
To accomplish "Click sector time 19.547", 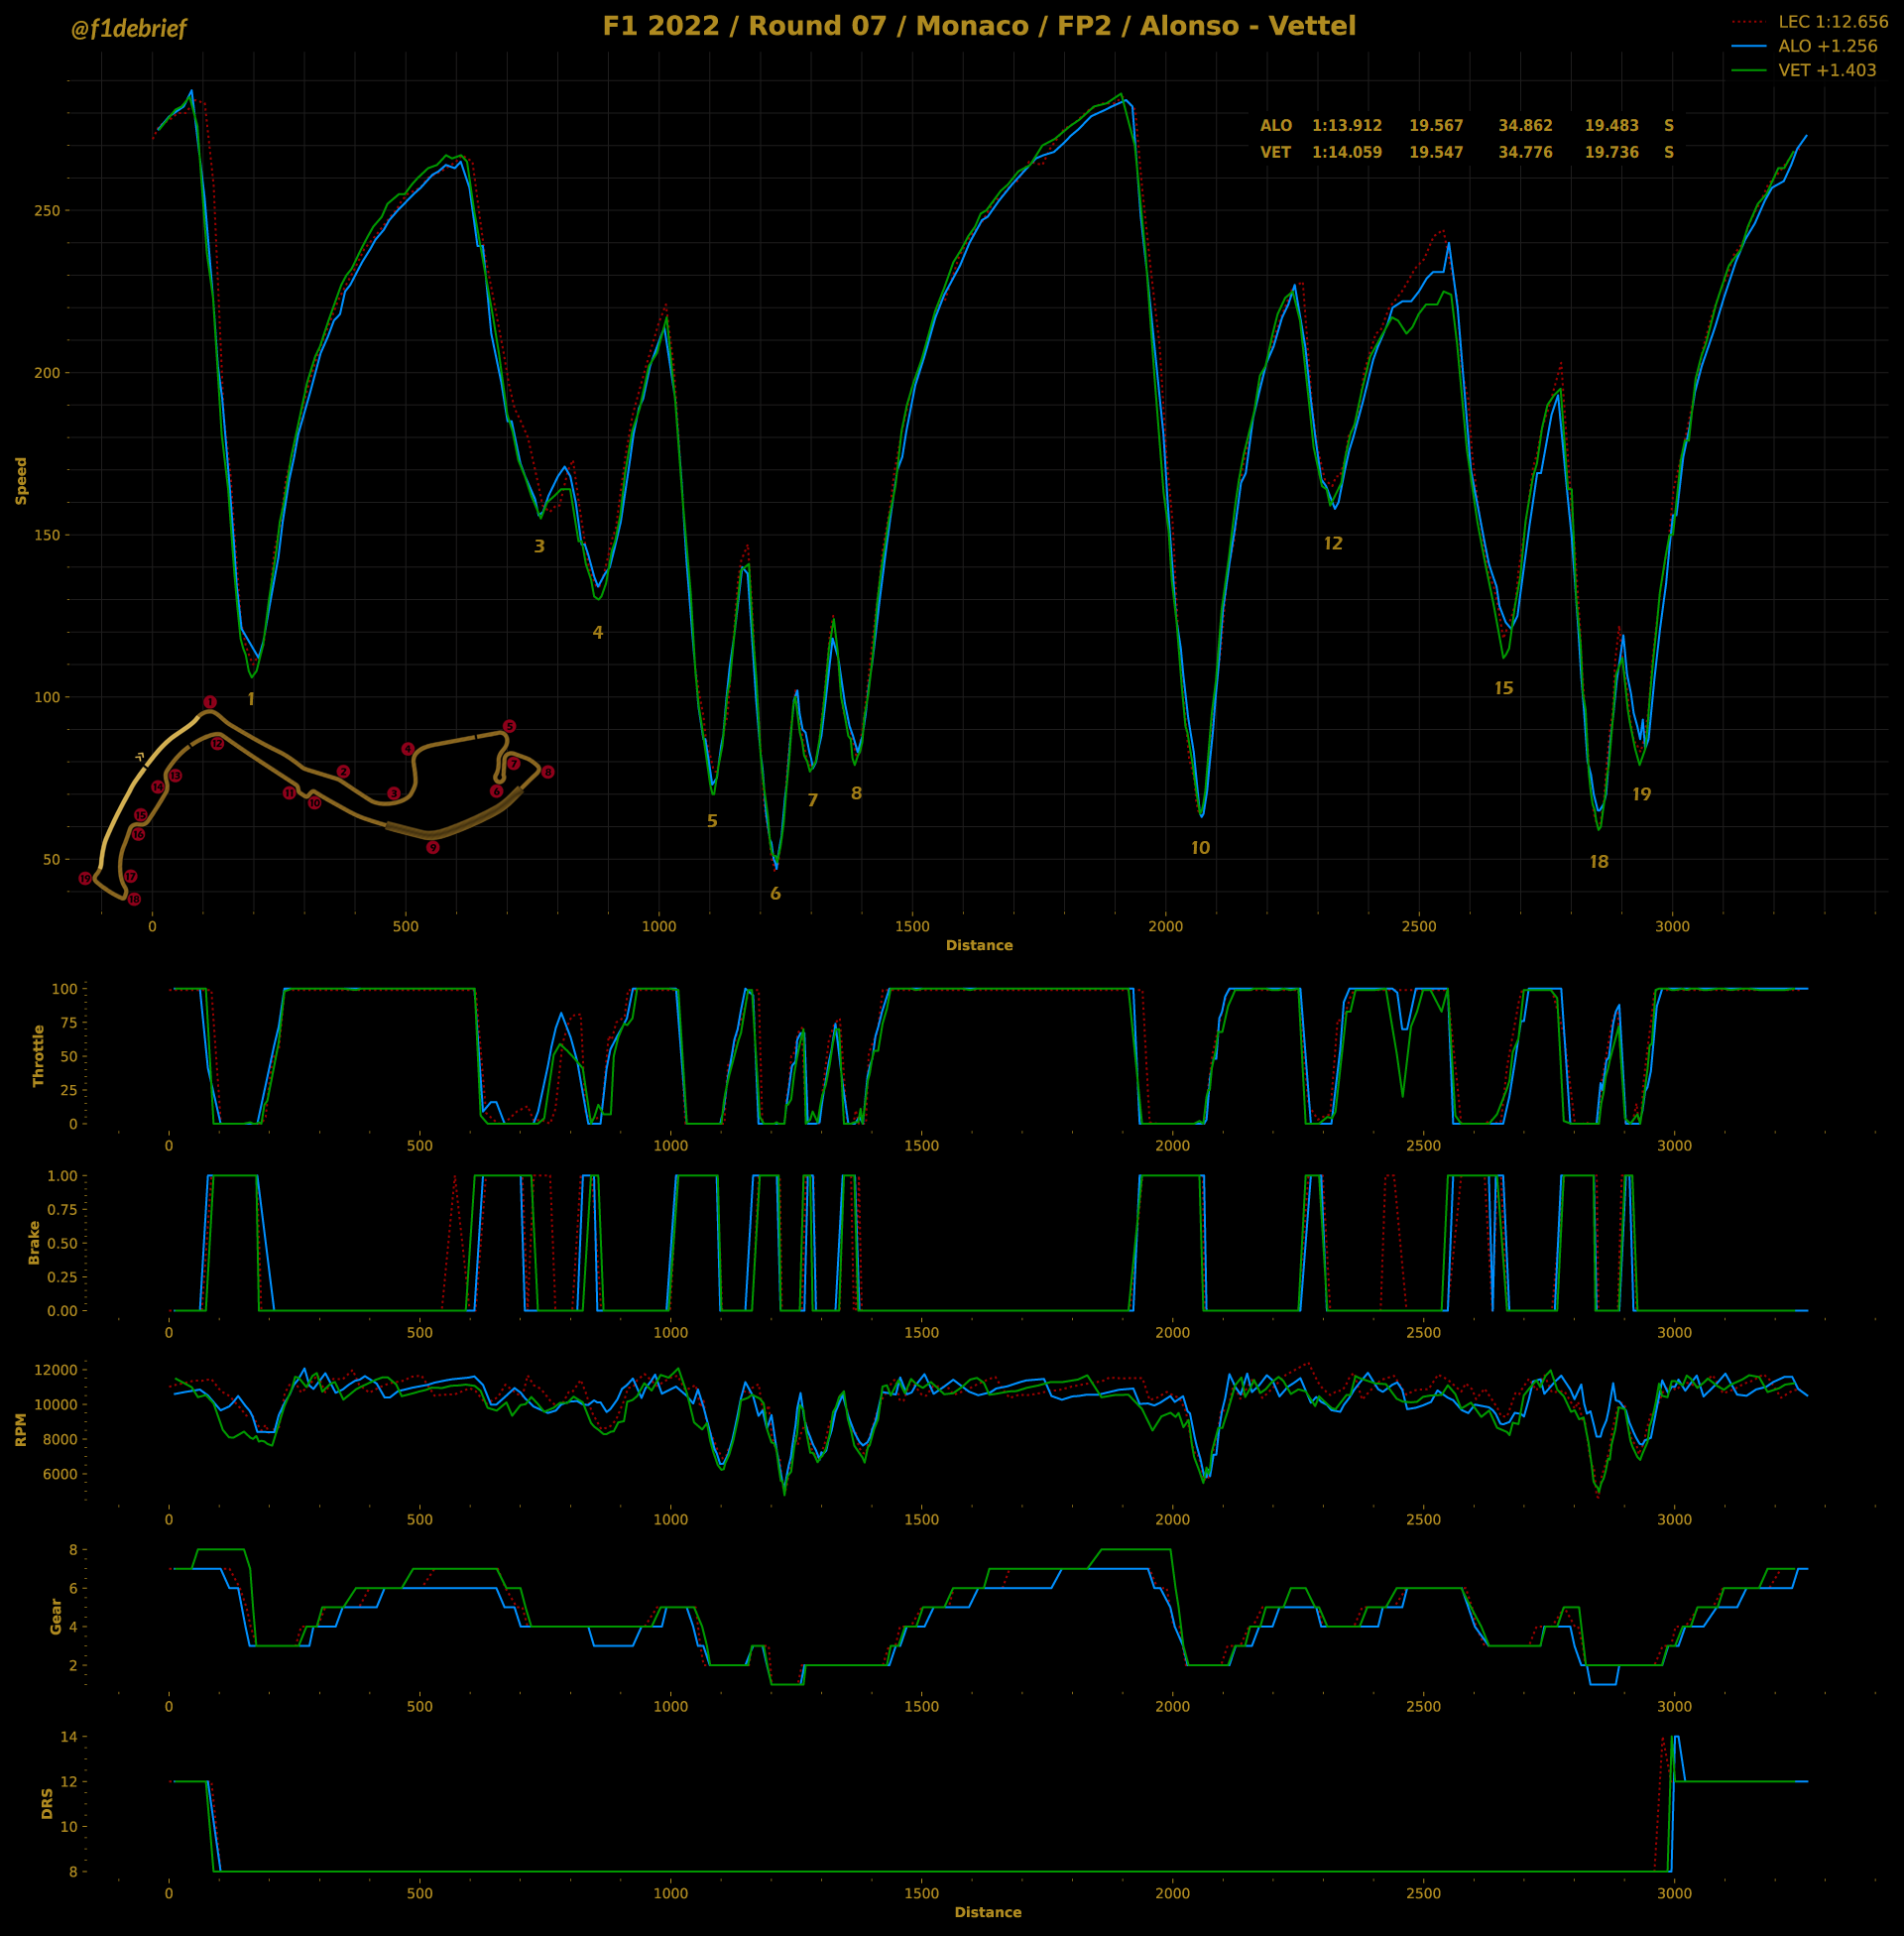I will [x=1436, y=153].
